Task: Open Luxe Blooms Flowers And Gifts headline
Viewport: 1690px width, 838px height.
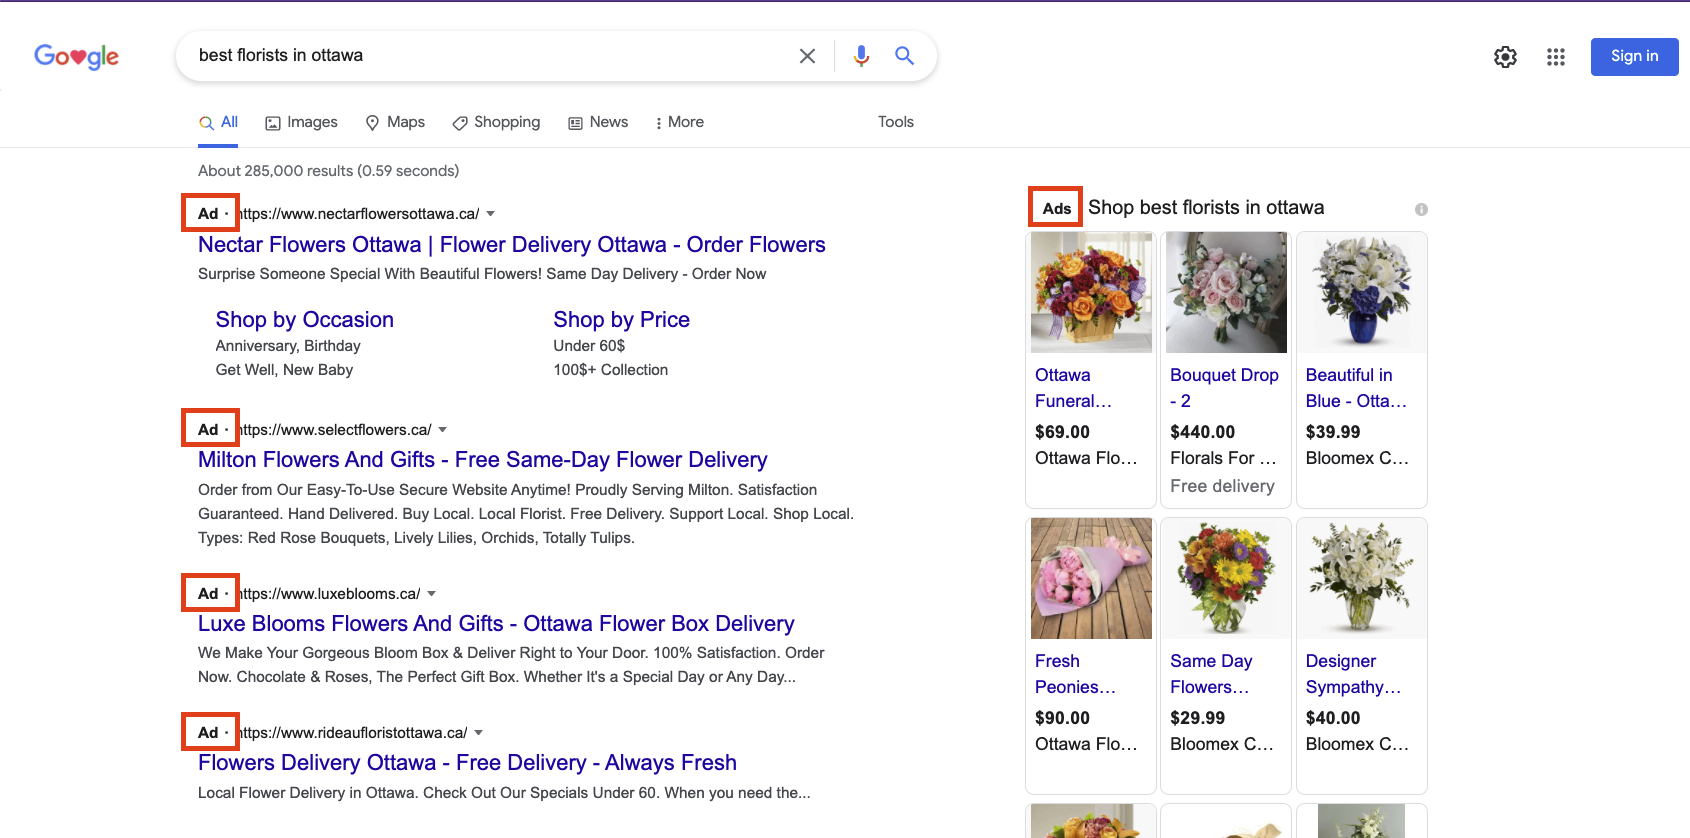Action: point(496,624)
